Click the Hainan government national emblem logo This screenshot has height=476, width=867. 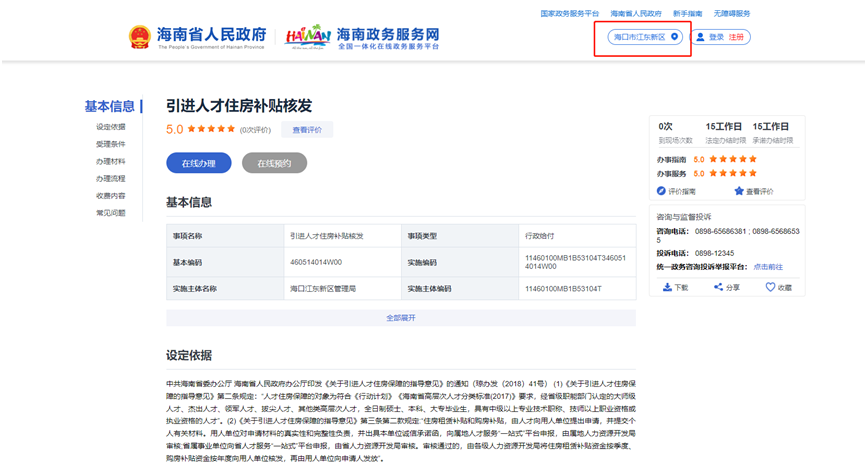[140, 38]
